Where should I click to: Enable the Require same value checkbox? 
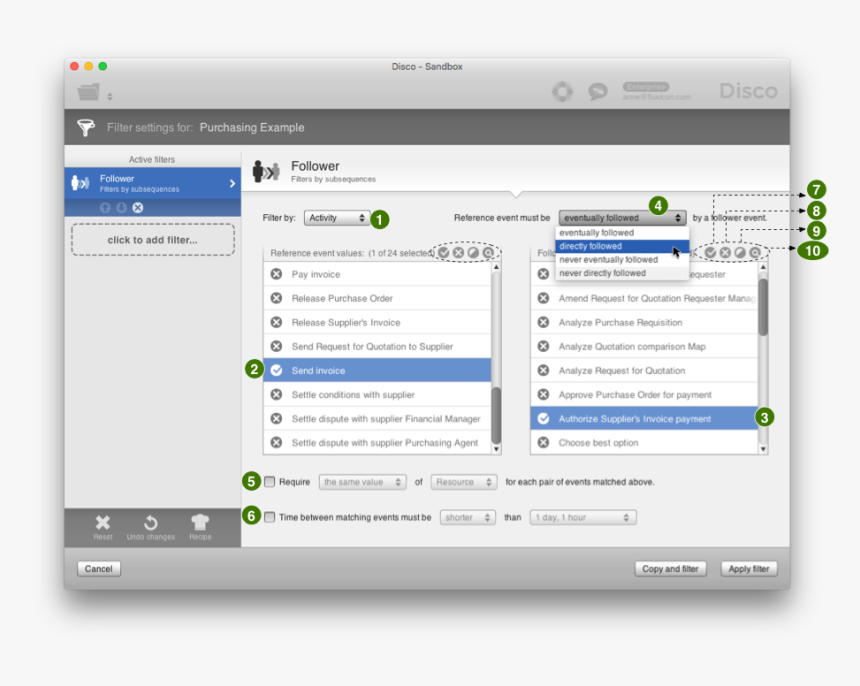(x=270, y=482)
